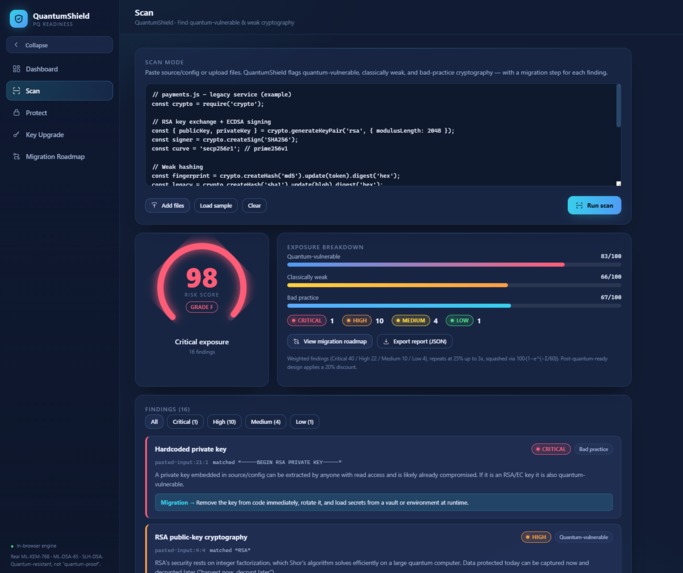Run scan with the blue button
This screenshot has height=573, width=683.
tap(594, 205)
